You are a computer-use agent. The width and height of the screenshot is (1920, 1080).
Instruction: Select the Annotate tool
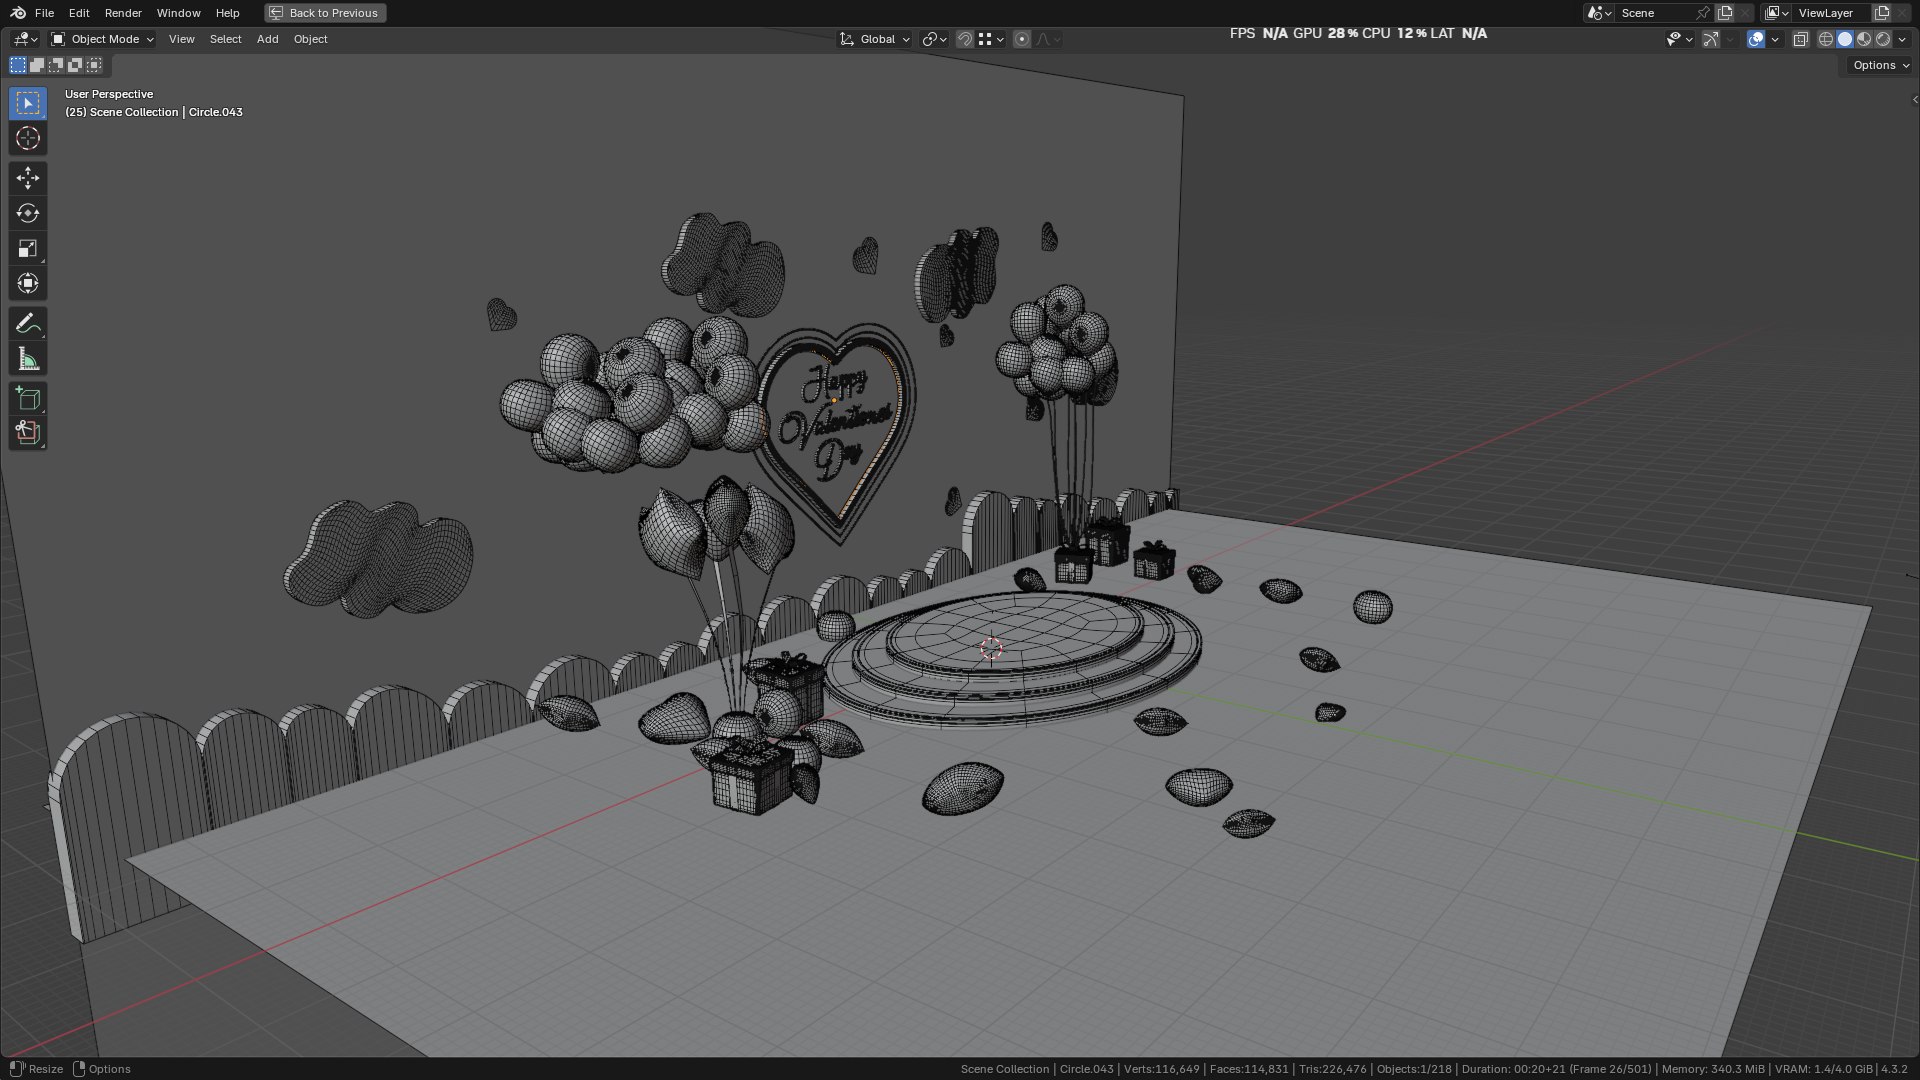coord(28,323)
